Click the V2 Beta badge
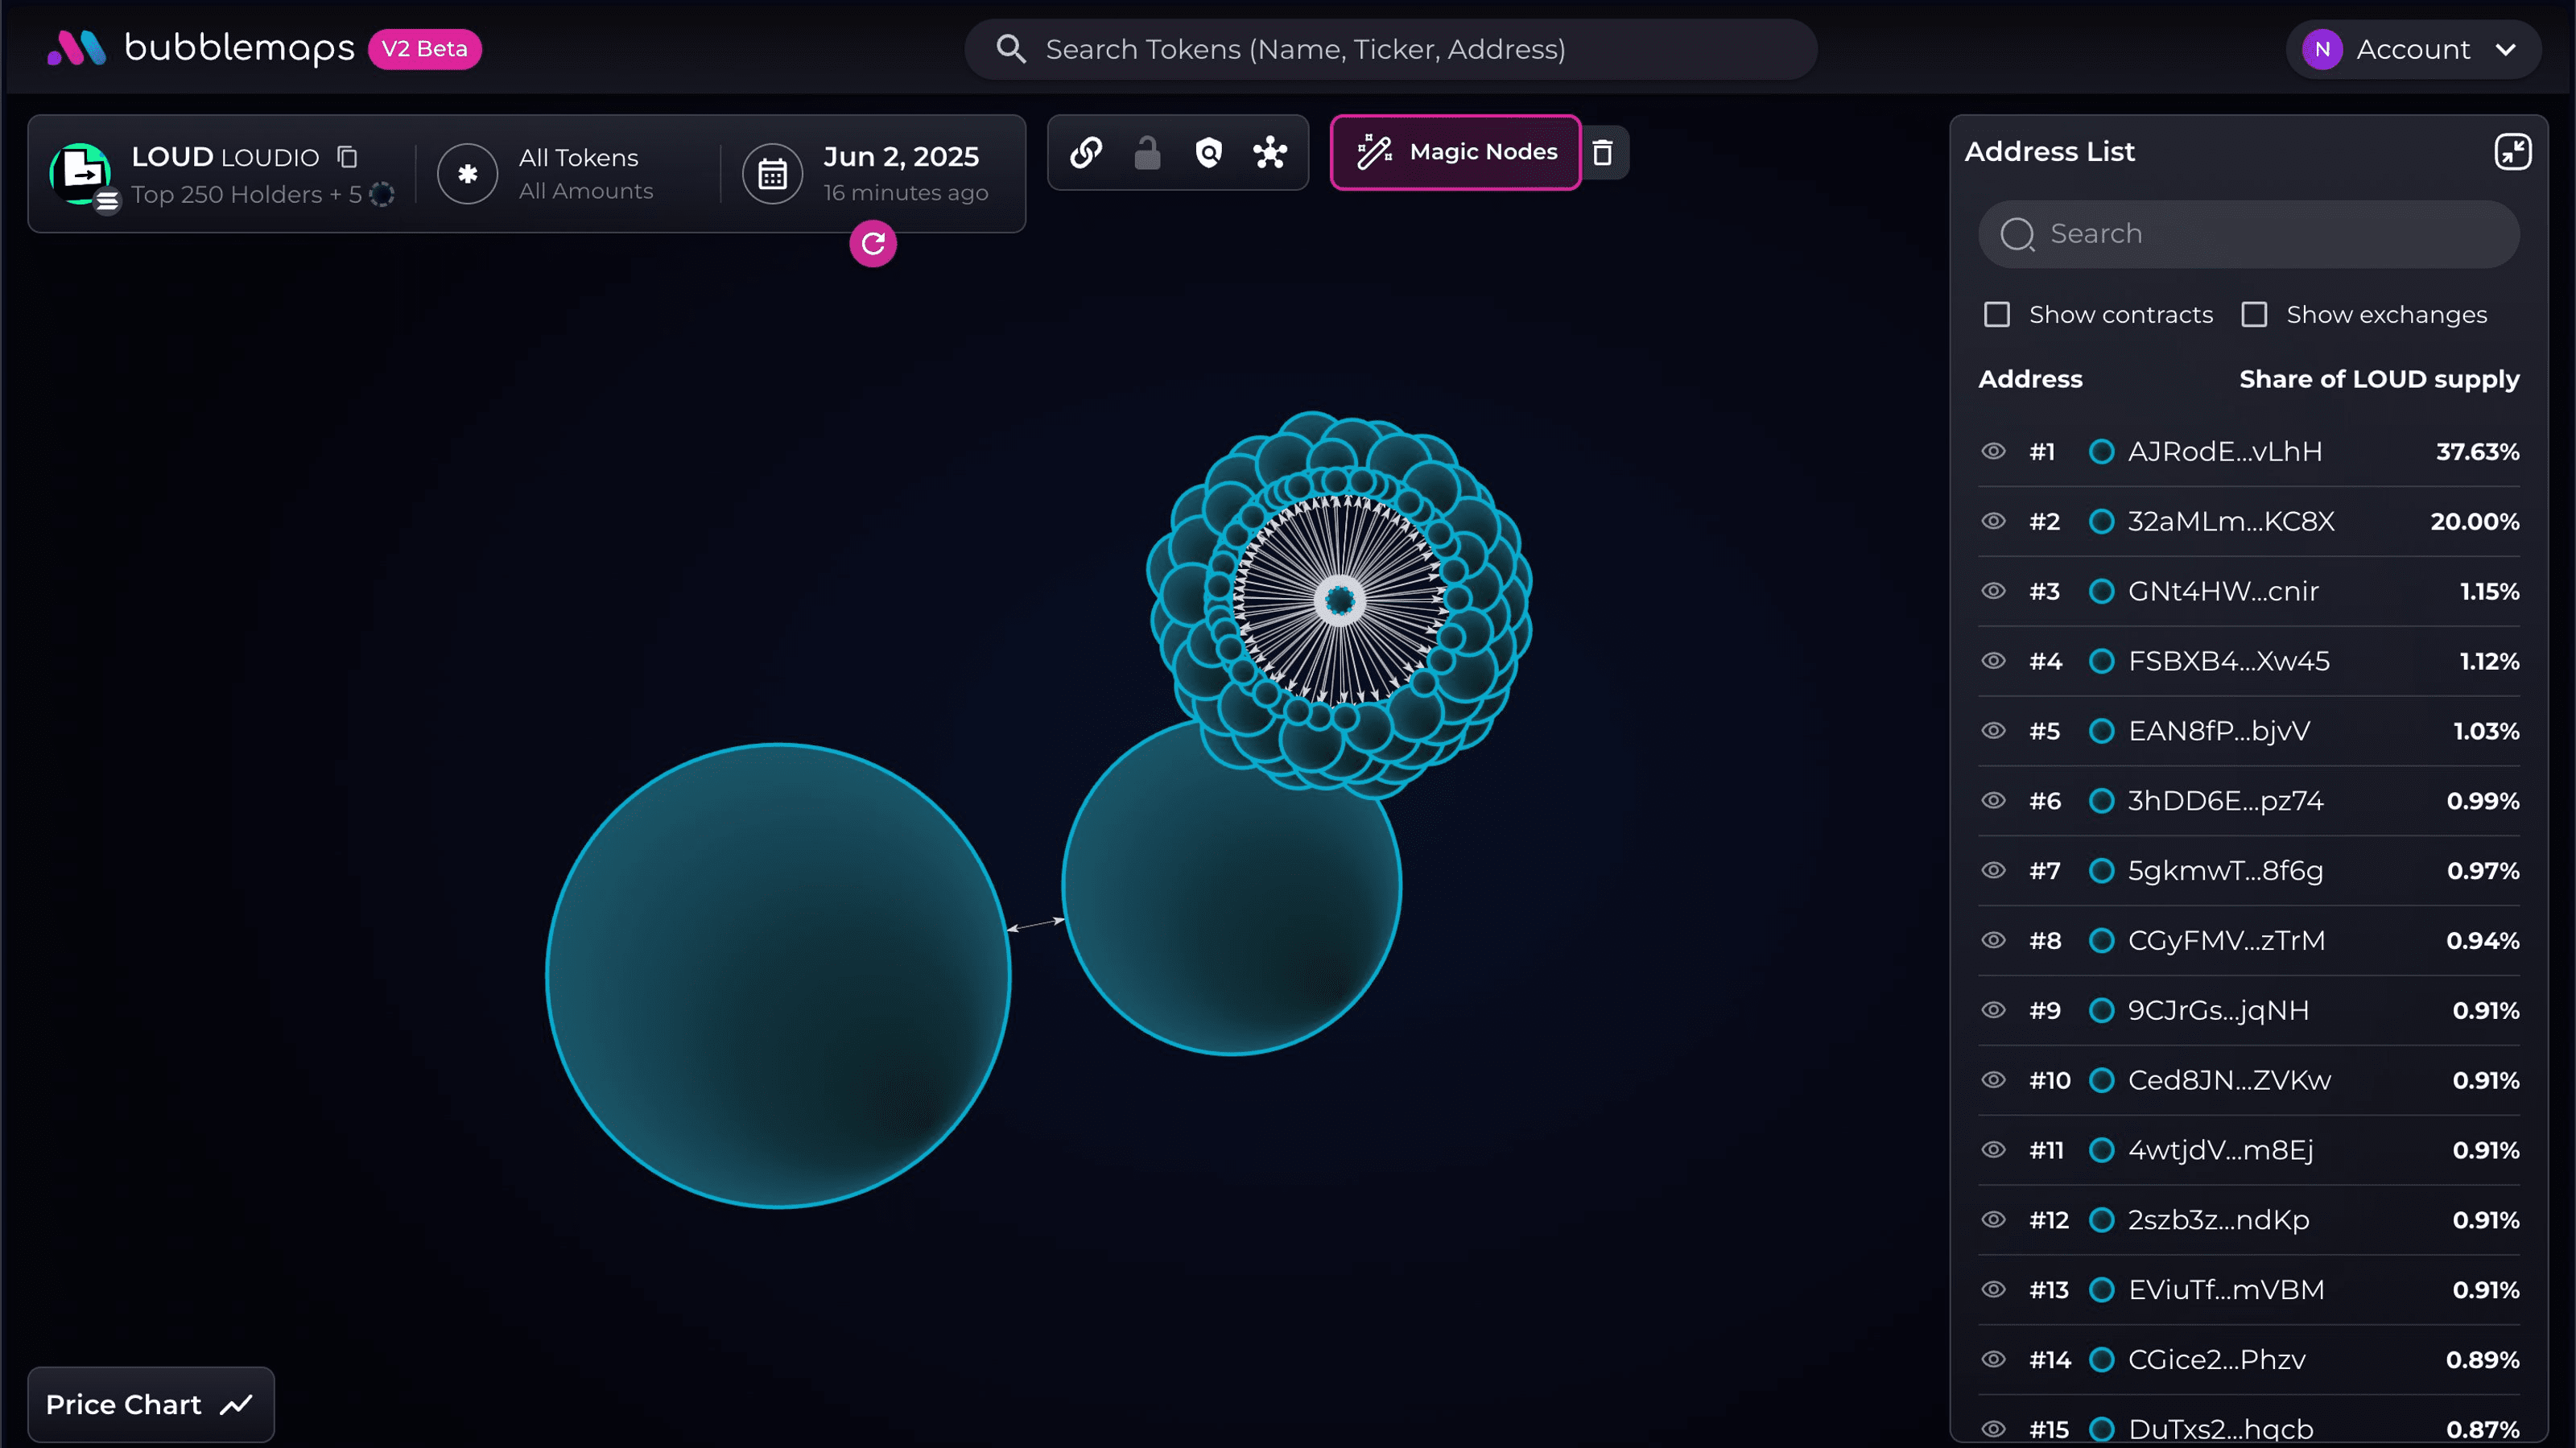2576x1448 pixels. click(424, 49)
